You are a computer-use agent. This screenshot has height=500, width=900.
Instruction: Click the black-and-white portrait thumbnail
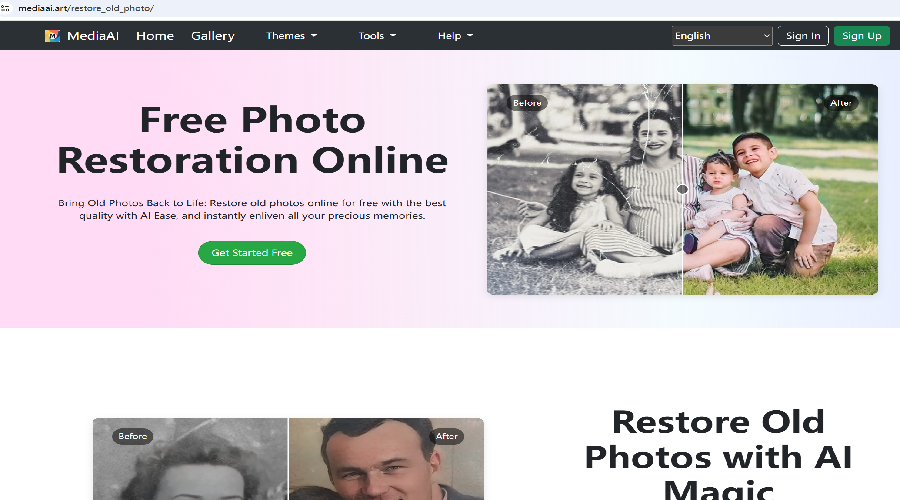pos(190,459)
